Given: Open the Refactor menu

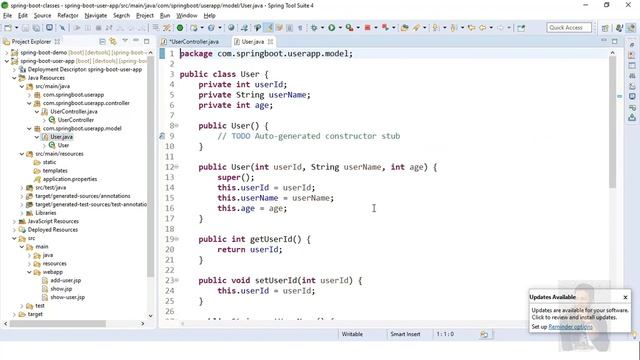Looking at the screenshot, I should tap(68, 16).
